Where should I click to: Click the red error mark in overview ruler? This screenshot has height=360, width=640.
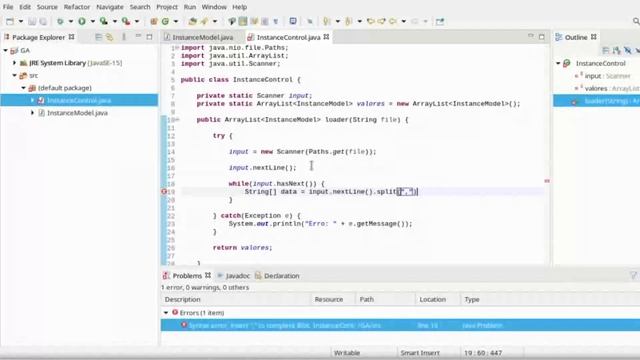(547, 180)
